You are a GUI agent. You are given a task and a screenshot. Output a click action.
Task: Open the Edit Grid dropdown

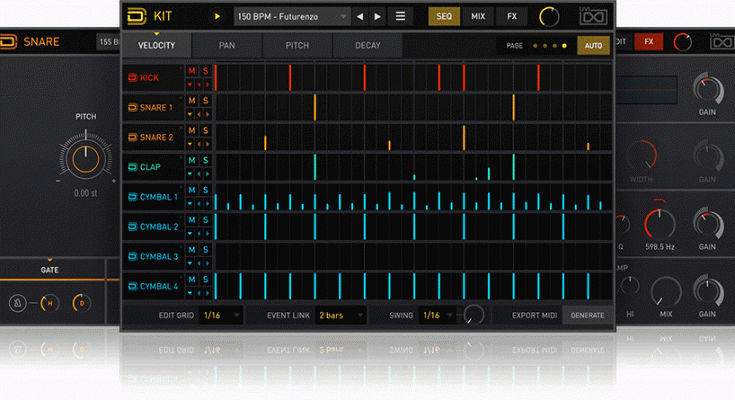tap(220, 315)
